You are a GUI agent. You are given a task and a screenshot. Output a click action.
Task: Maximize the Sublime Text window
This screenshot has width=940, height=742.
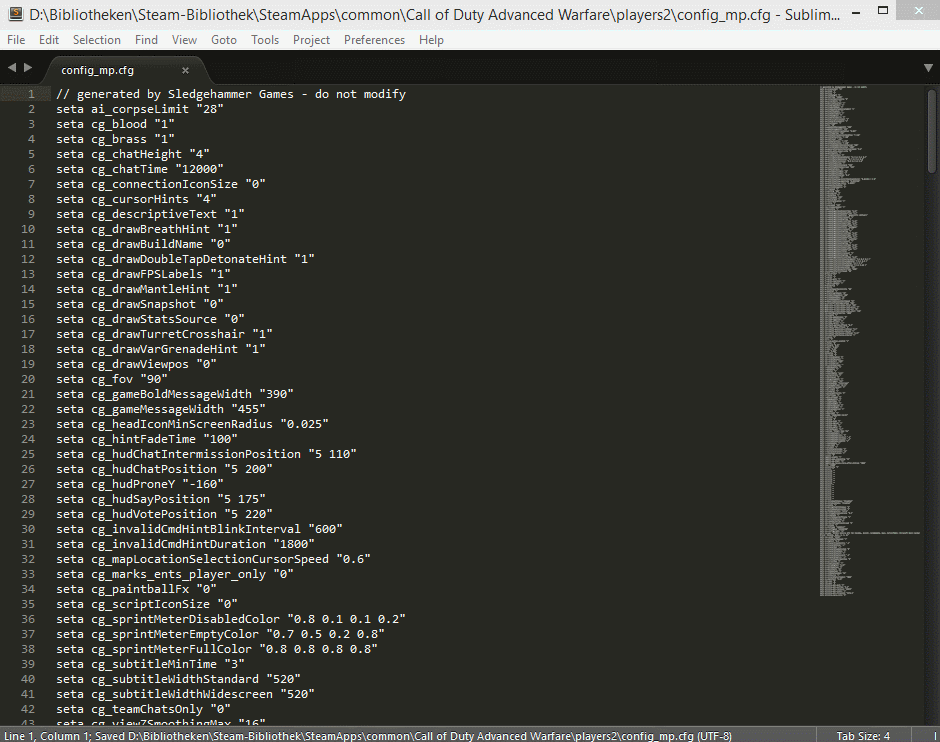[x=883, y=10]
